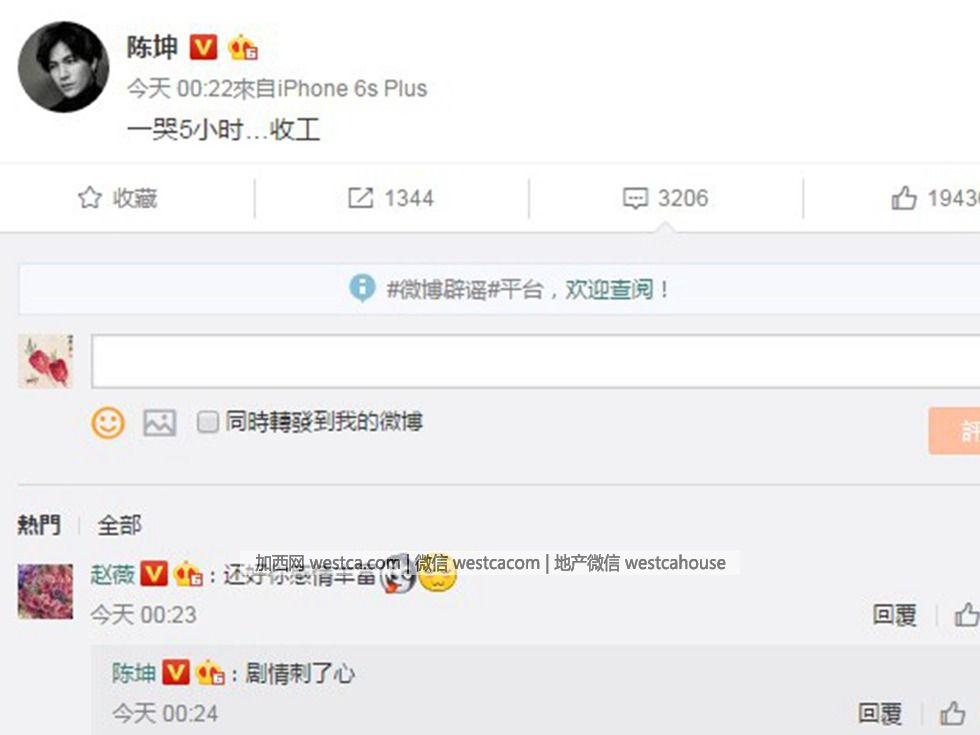Check 同時轉發到我的微博 checkbox

click(208, 422)
